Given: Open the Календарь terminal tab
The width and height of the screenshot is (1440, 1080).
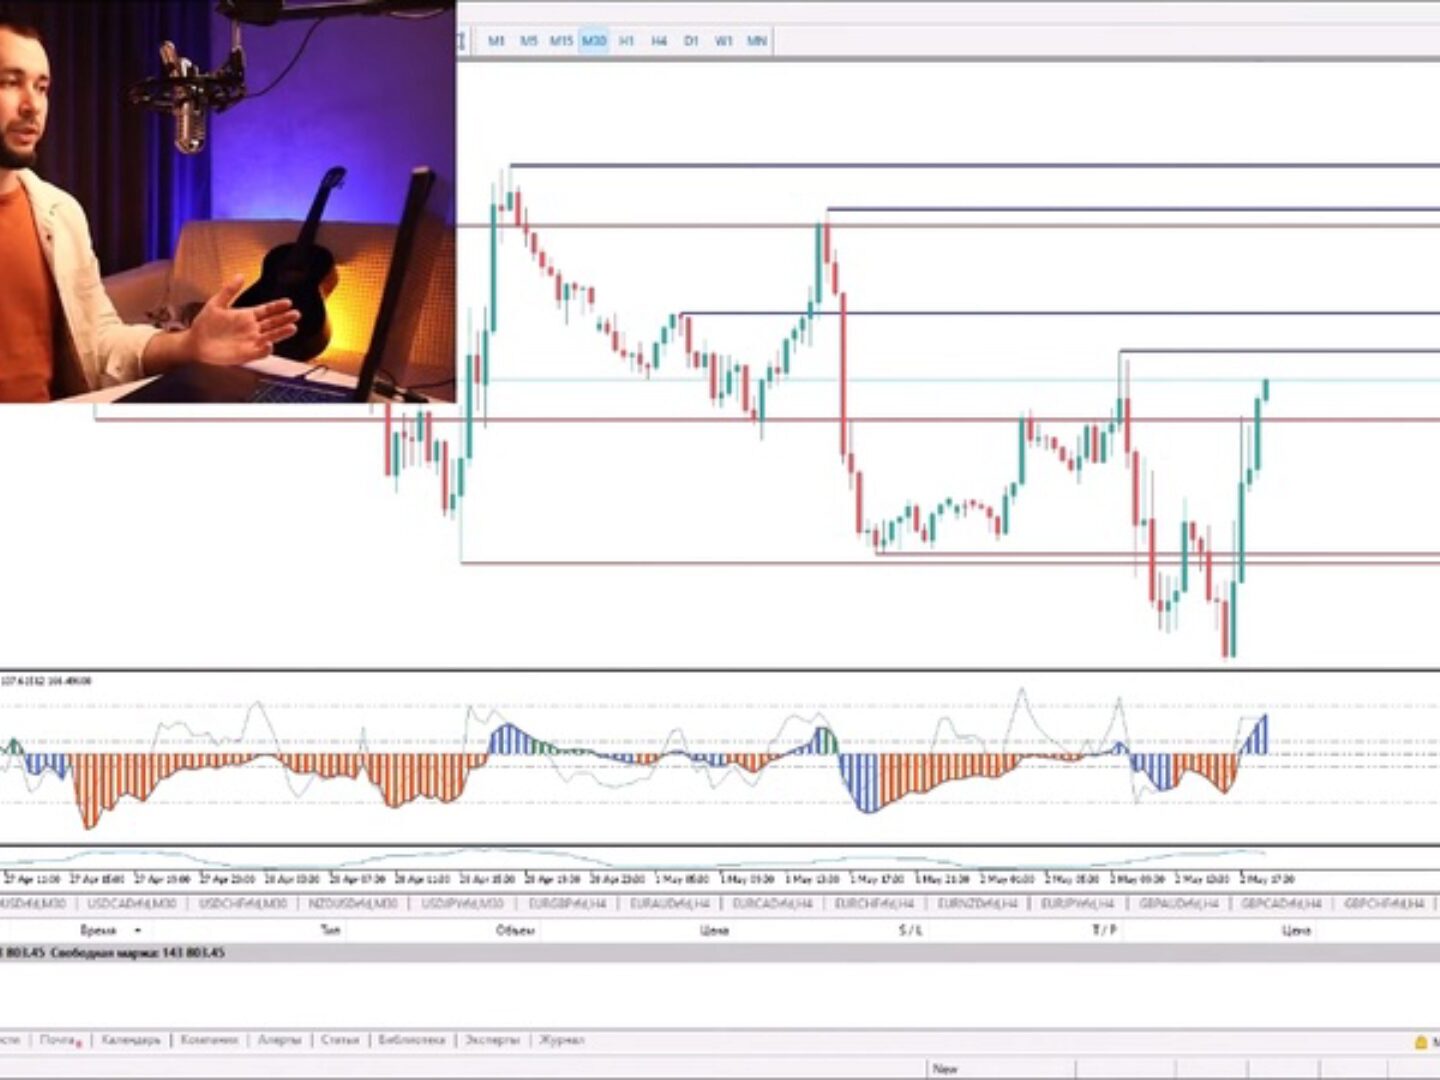Looking at the screenshot, I should (x=131, y=1040).
